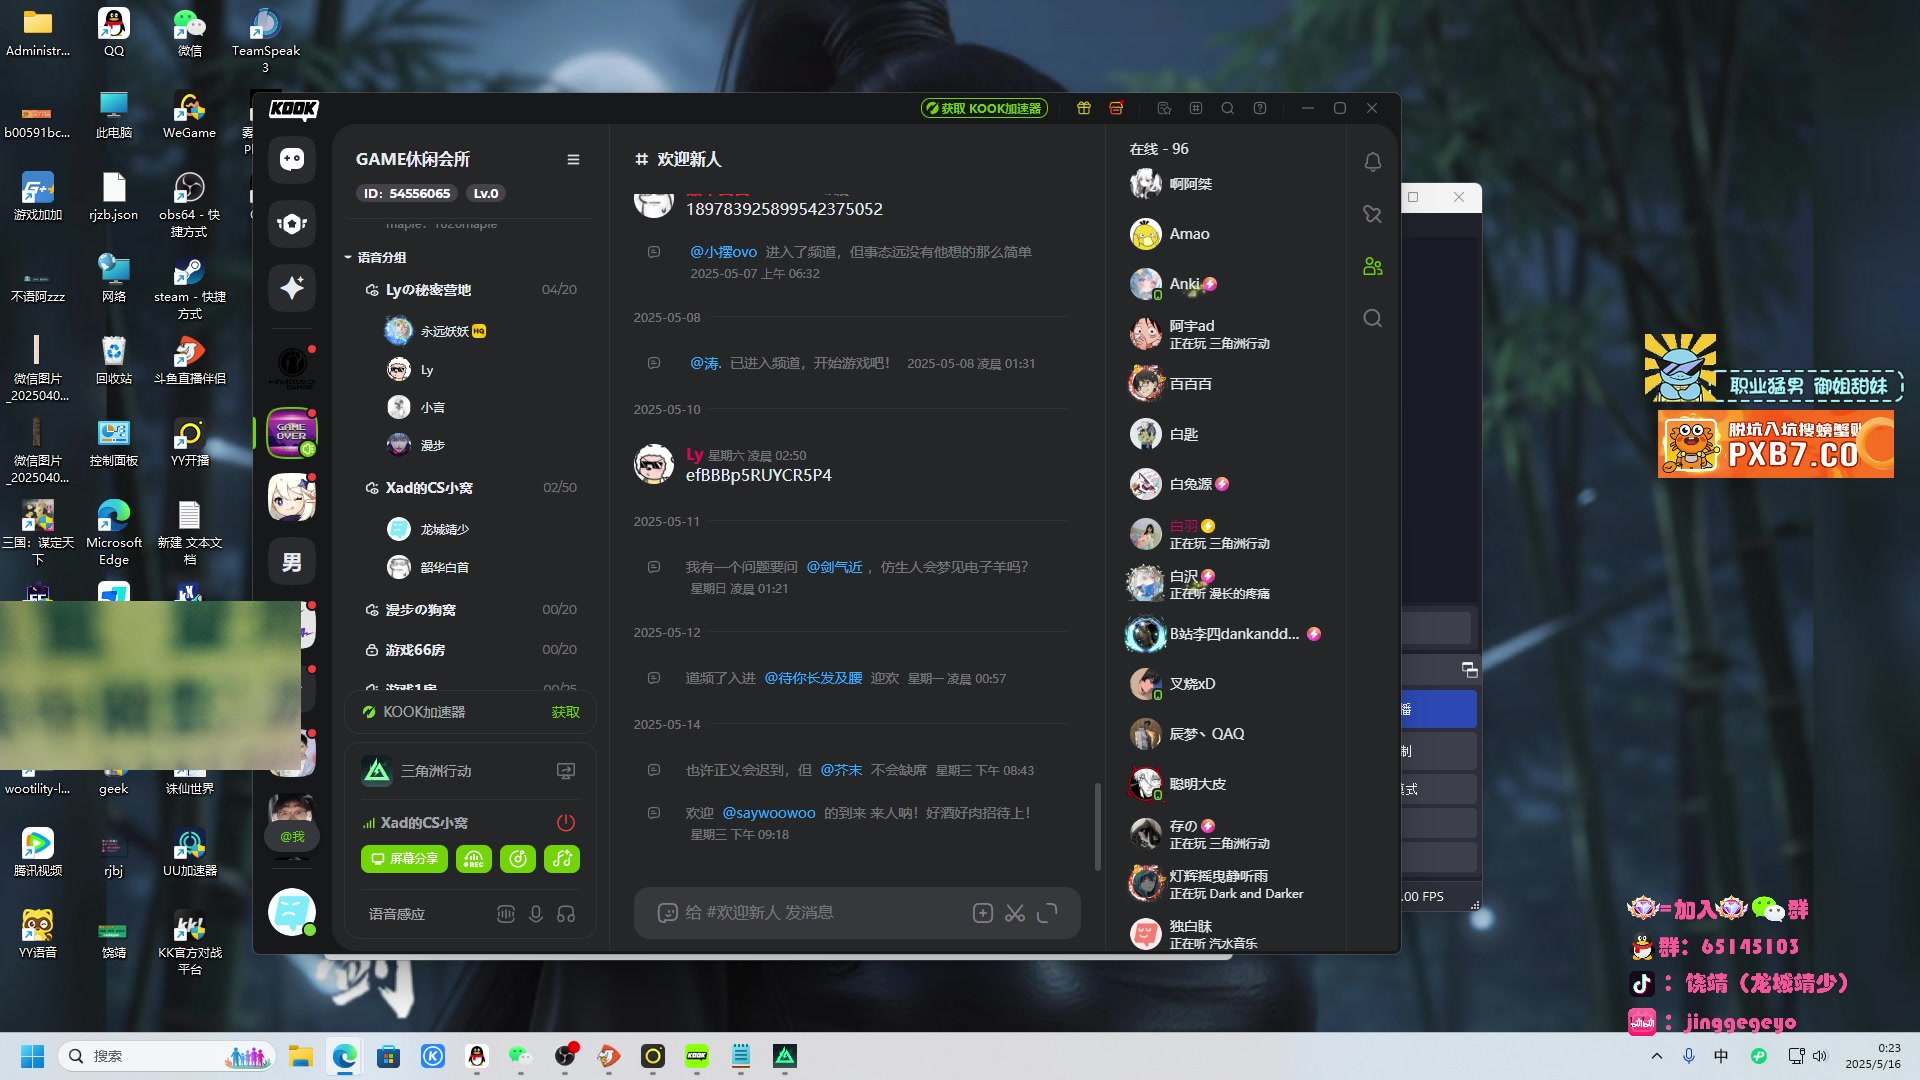Click taskbar volume icon
The width and height of the screenshot is (1920, 1080).
1819,1056
